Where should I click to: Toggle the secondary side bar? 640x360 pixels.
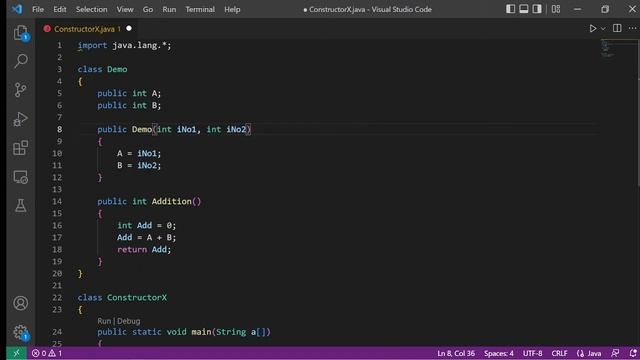[537, 9]
